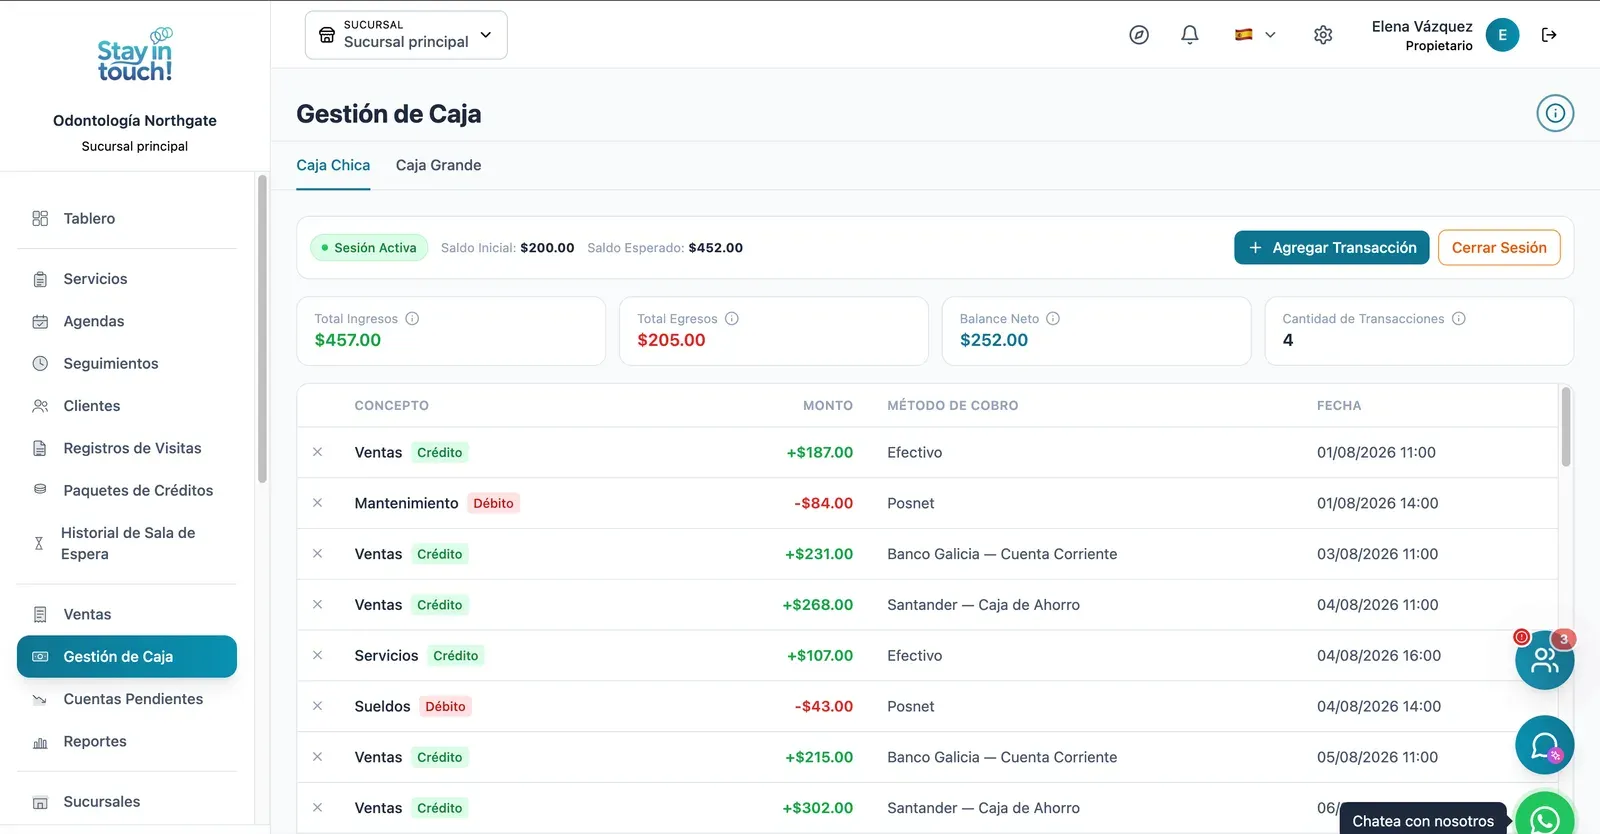Show info tooltip for Total Egresos
The width and height of the screenshot is (1600, 834).
pos(732,319)
